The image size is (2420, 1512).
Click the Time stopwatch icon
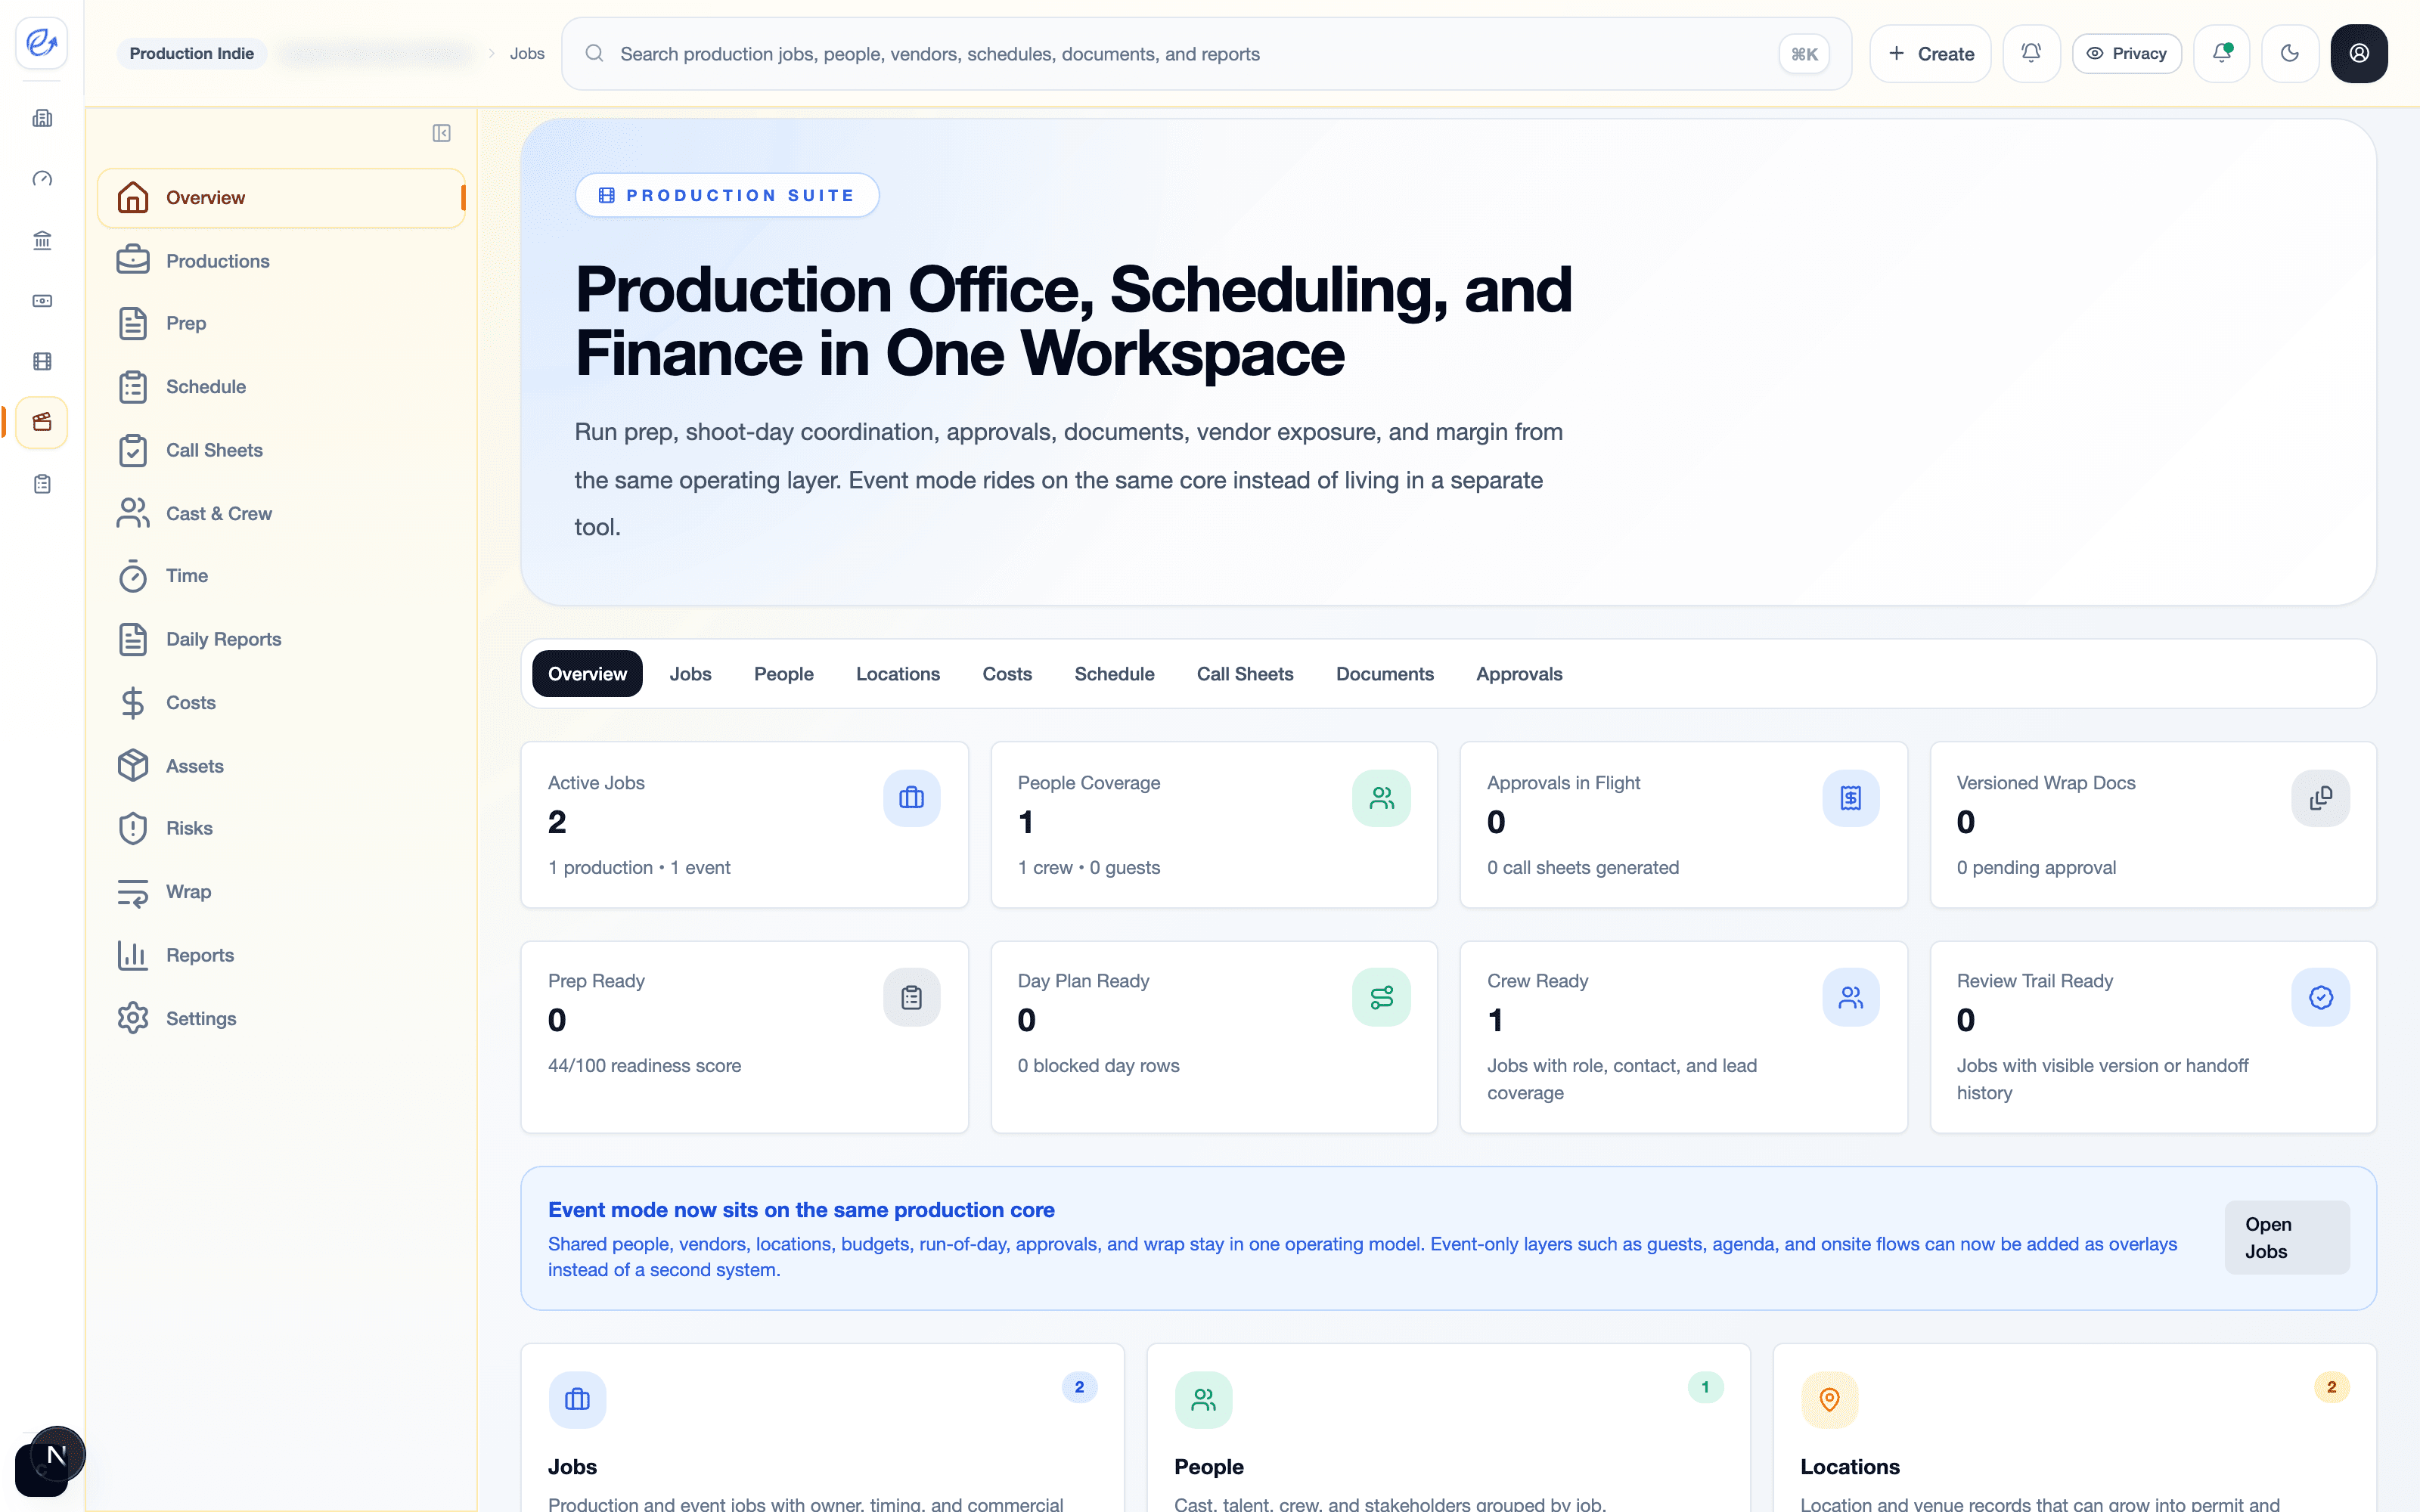133,576
